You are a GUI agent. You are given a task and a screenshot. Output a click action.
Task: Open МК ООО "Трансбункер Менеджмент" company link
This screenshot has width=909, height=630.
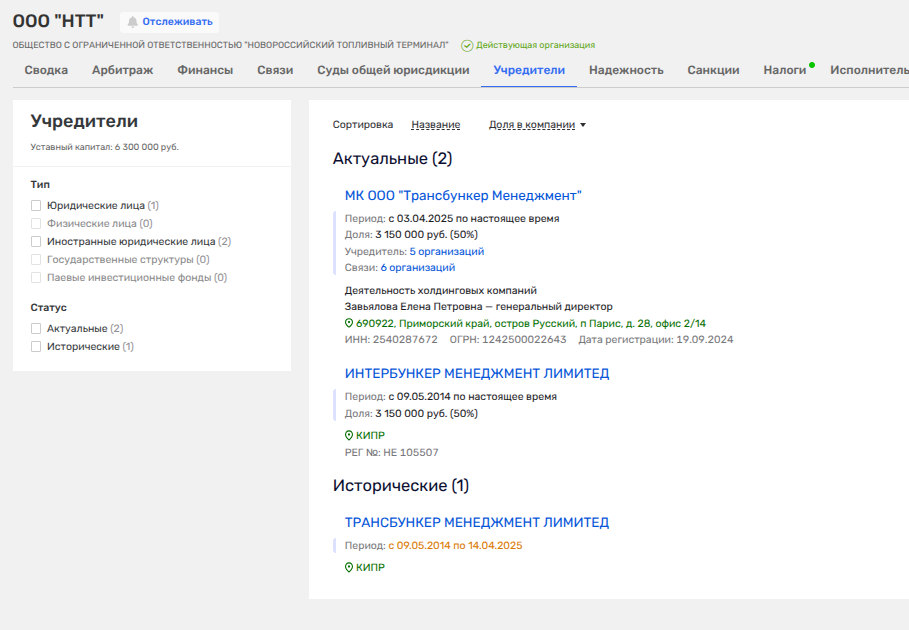pyautogui.click(x=463, y=196)
